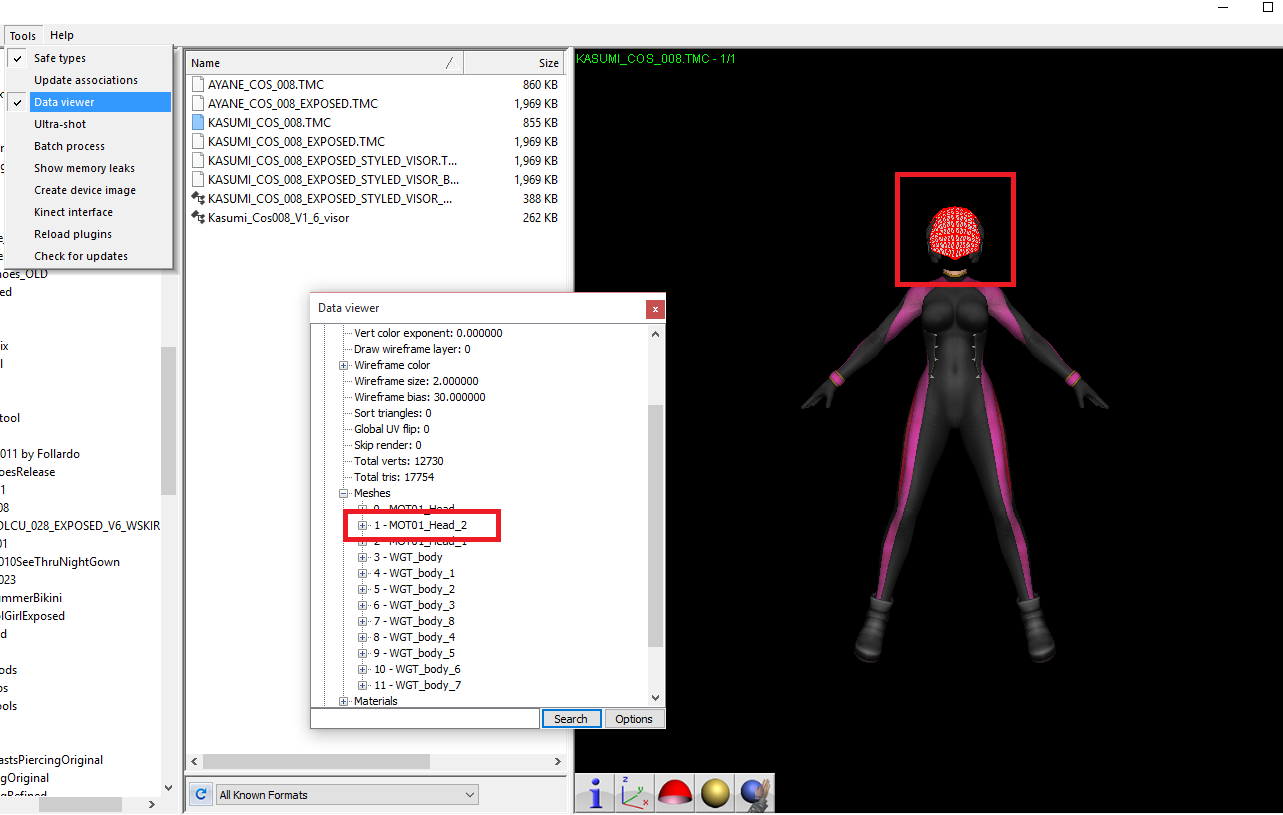
Task: Click the Data viewer search text field
Action: click(425, 719)
